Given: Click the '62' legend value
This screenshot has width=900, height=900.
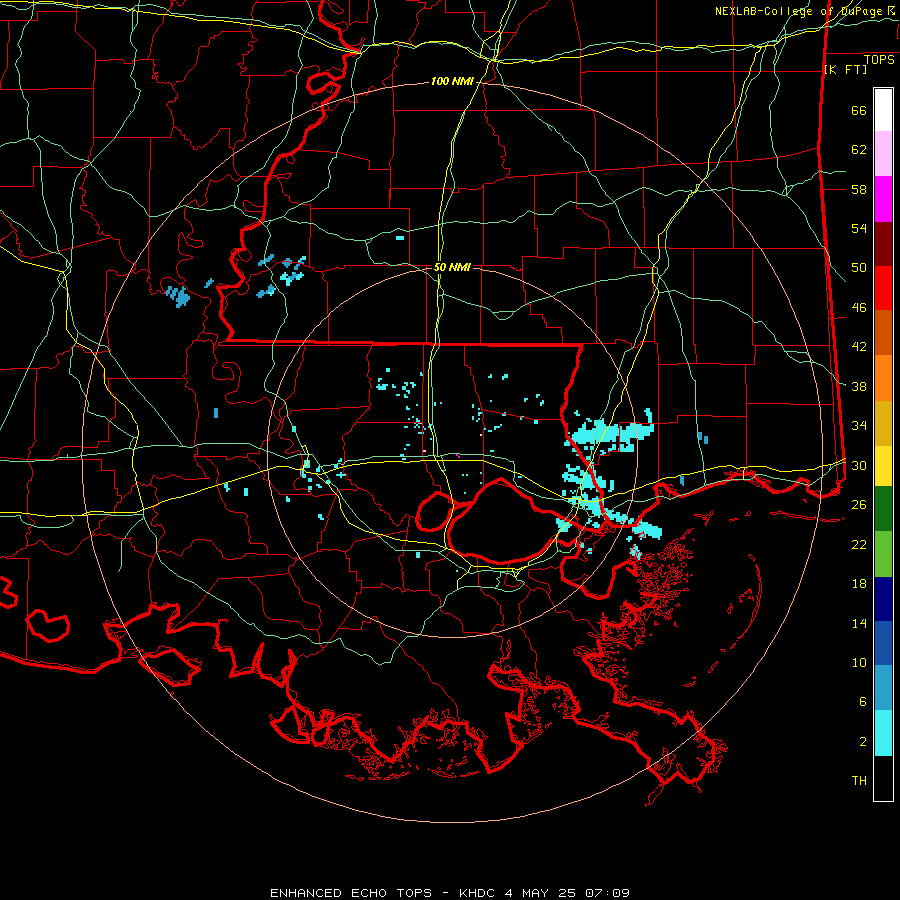Looking at the screenshot, I should click(859, 150).
